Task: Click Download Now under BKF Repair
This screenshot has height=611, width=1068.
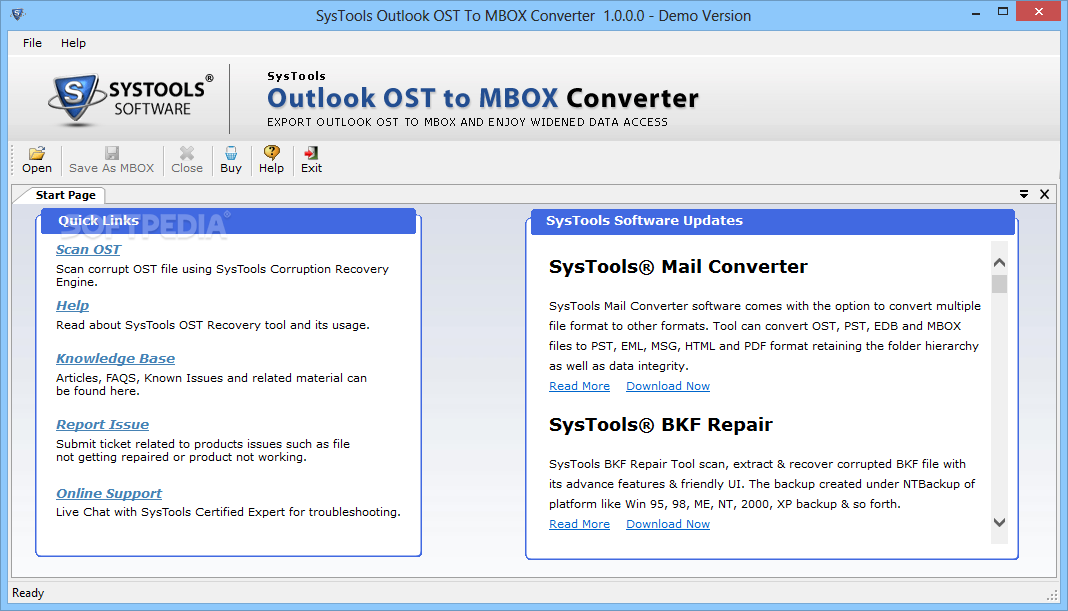Action: (668, 524)
